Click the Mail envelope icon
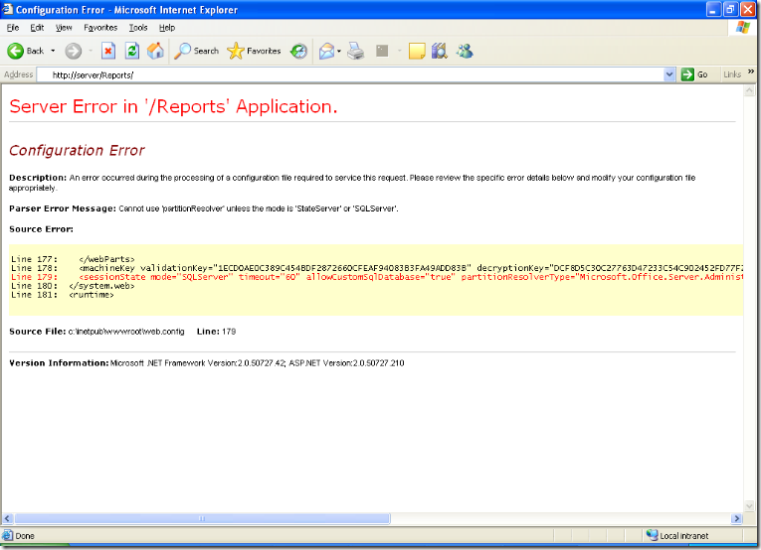761x550 pixels. point(327,51)
